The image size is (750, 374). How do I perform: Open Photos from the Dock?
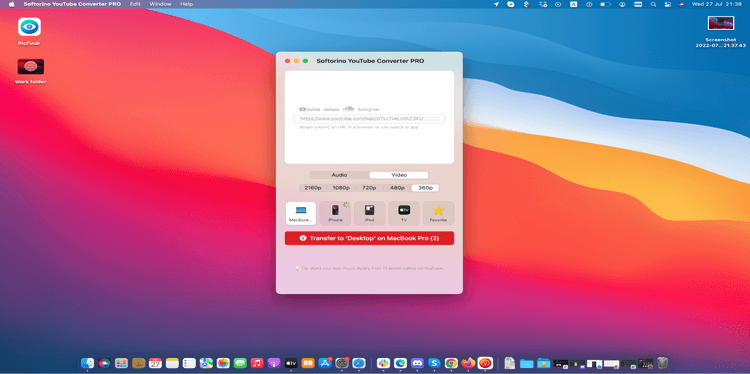223,363
